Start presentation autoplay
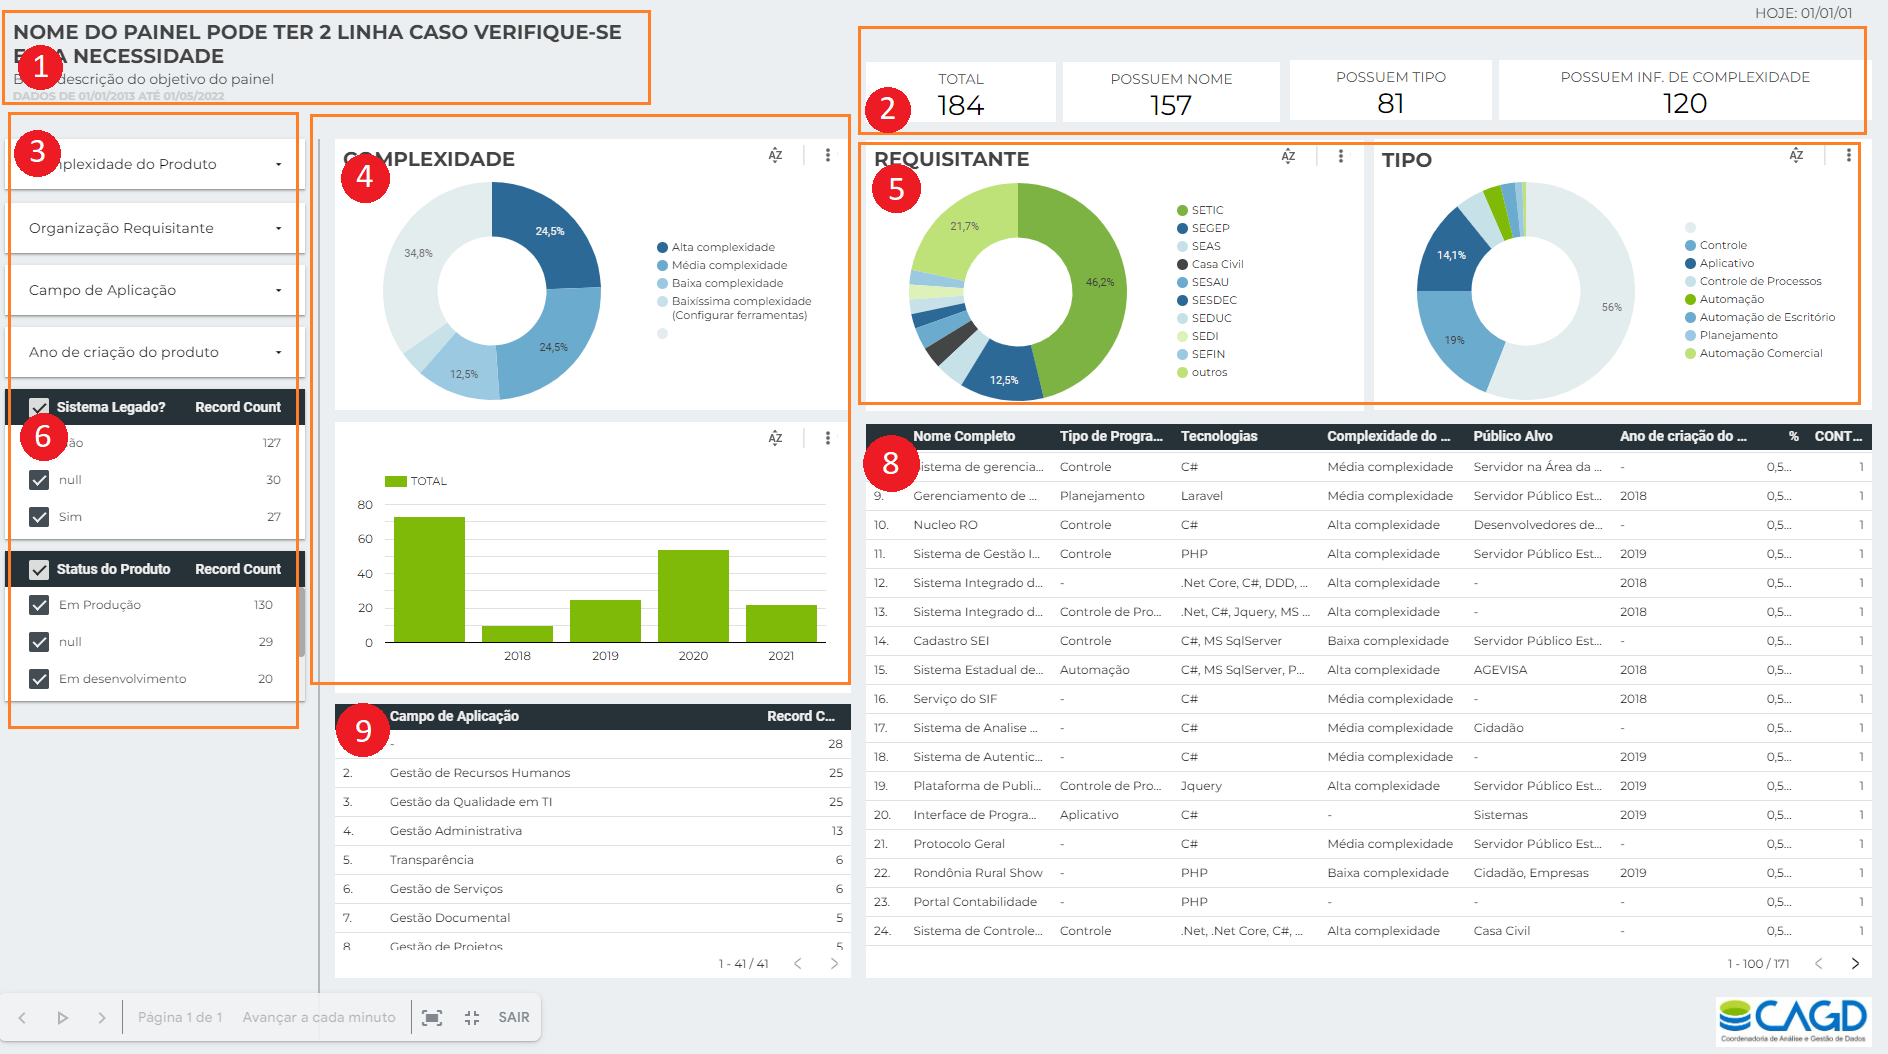The width and height of the screenshot is (1888, 1054). coord(62,1018)
